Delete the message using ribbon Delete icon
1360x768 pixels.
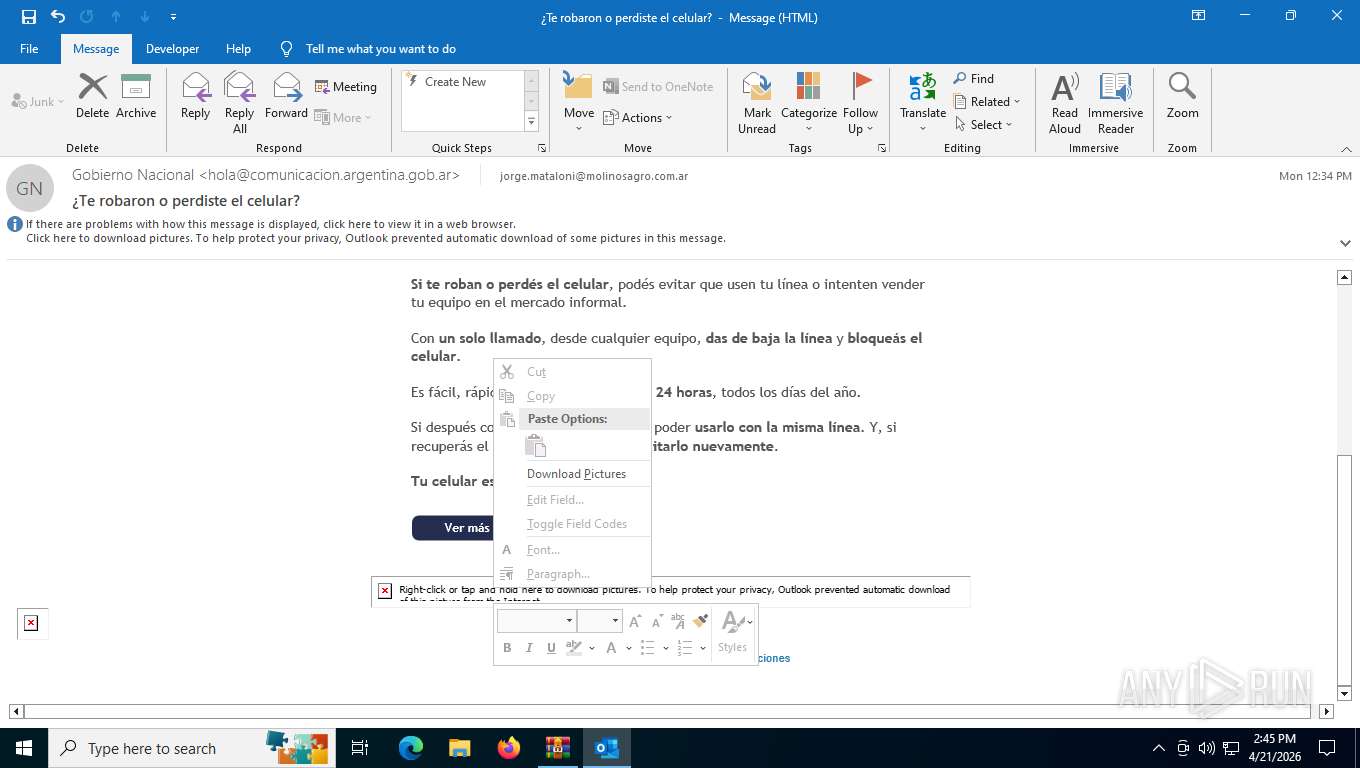92,96
